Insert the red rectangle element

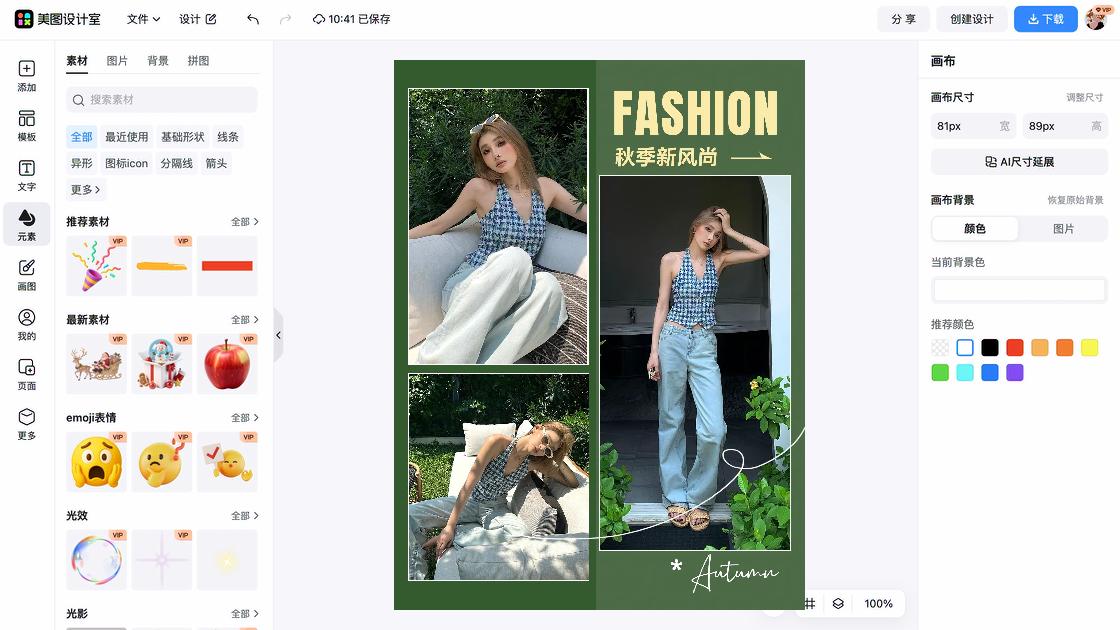point(227,266)
